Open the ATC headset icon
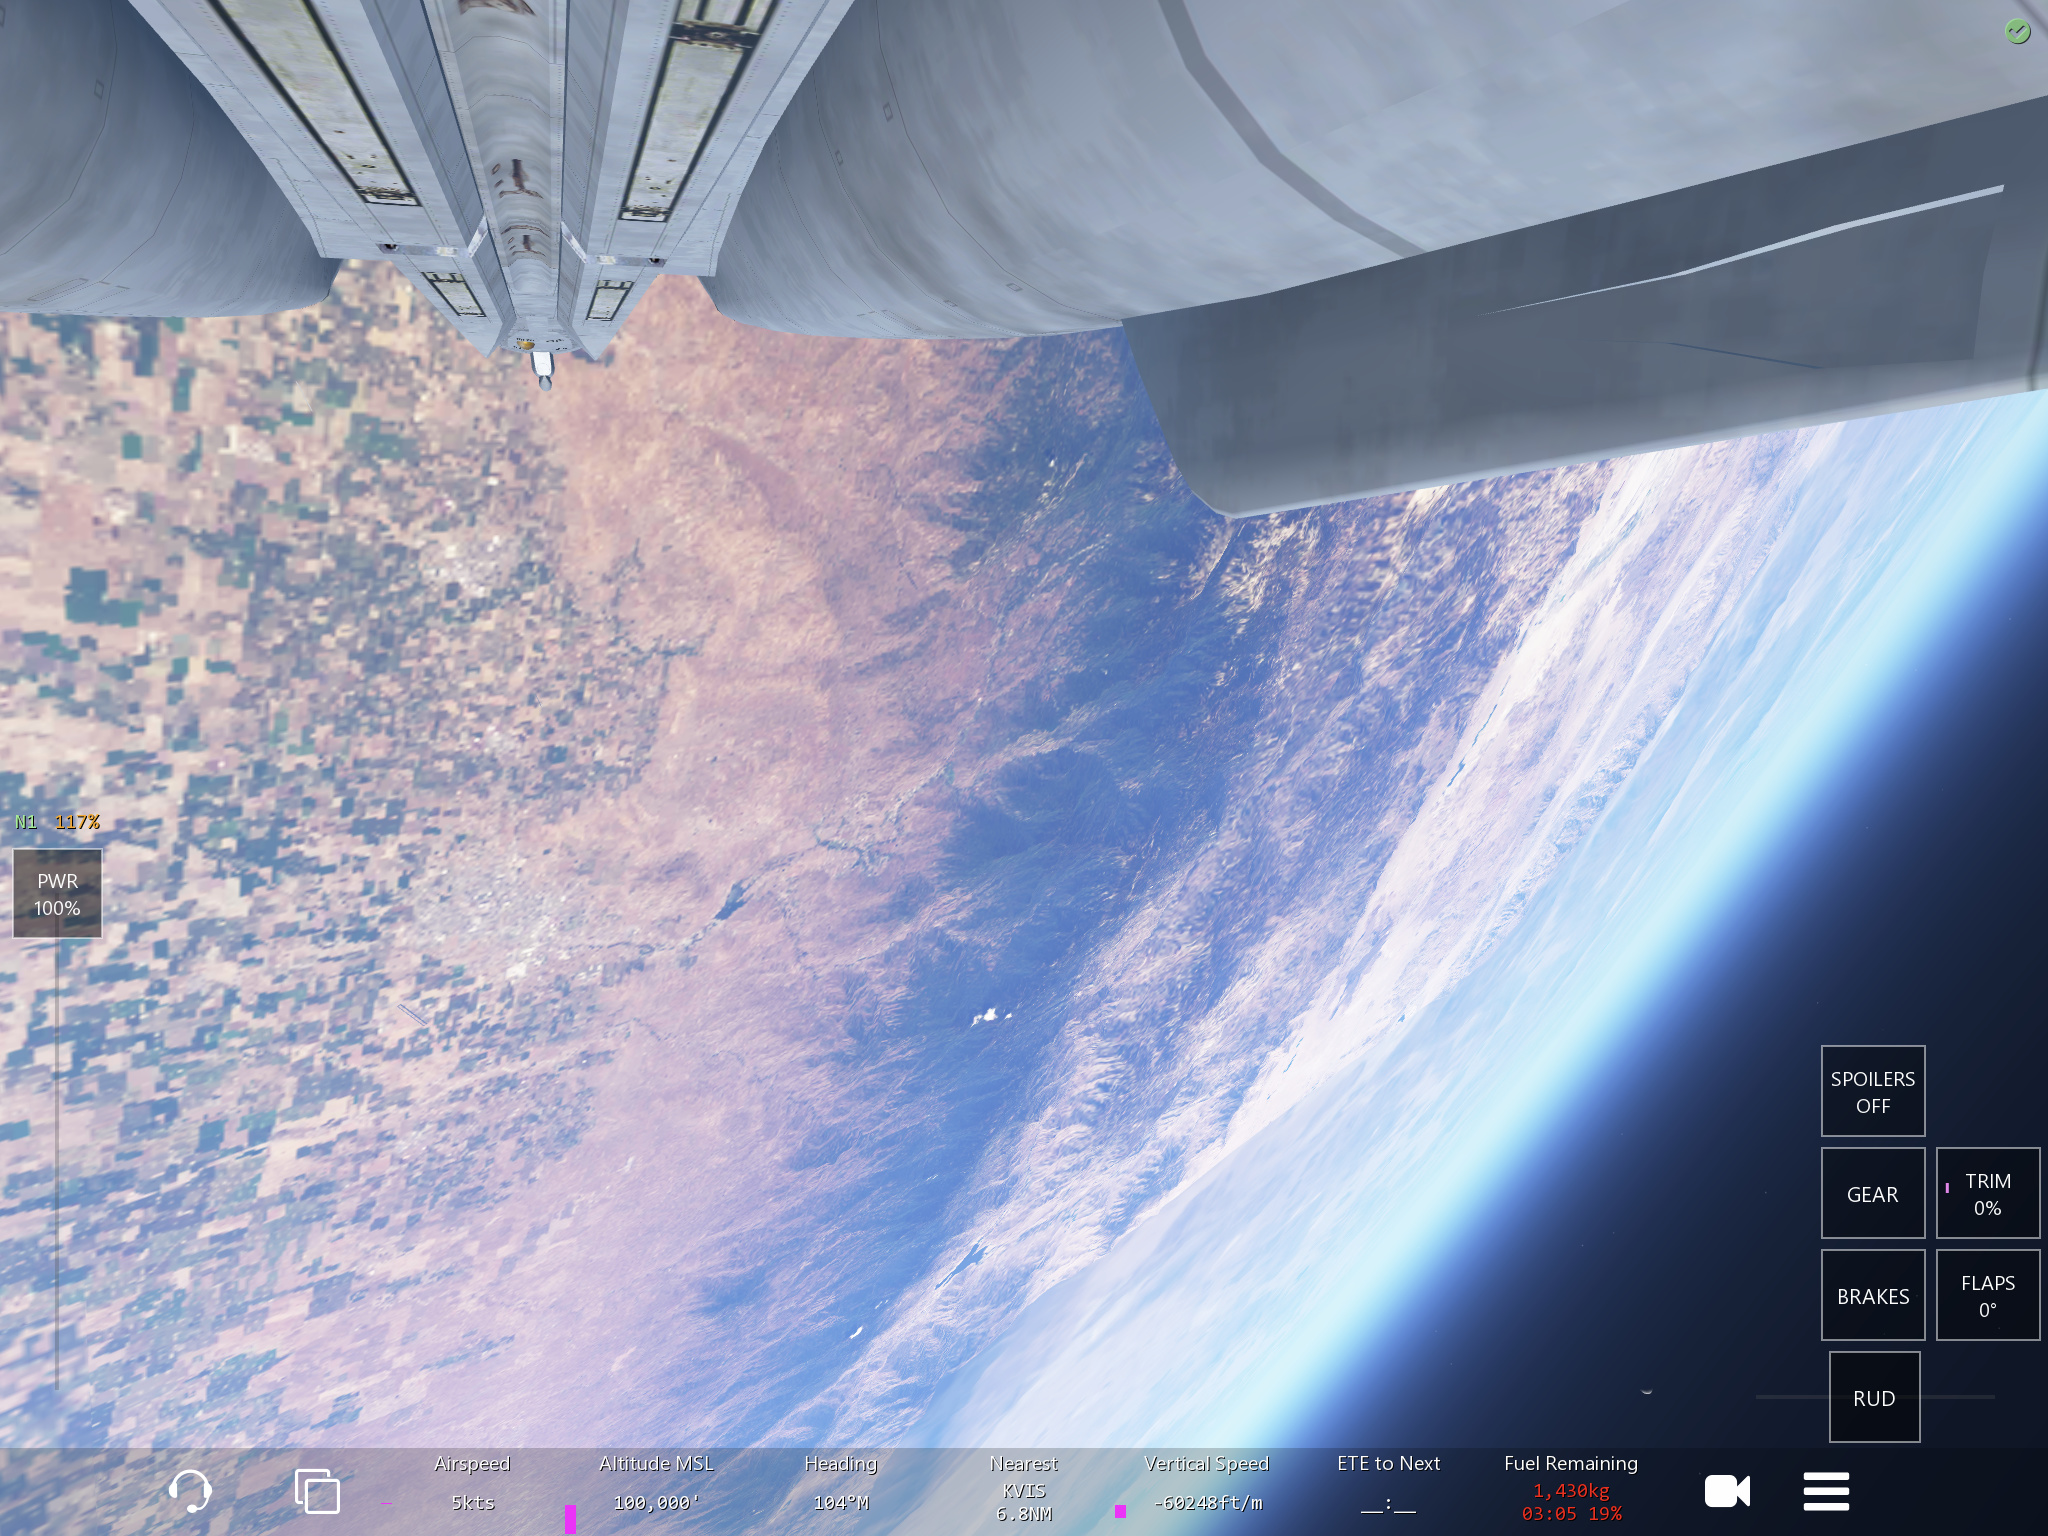Viewport: 2048px width, 1536px height. click(189, 1491)
